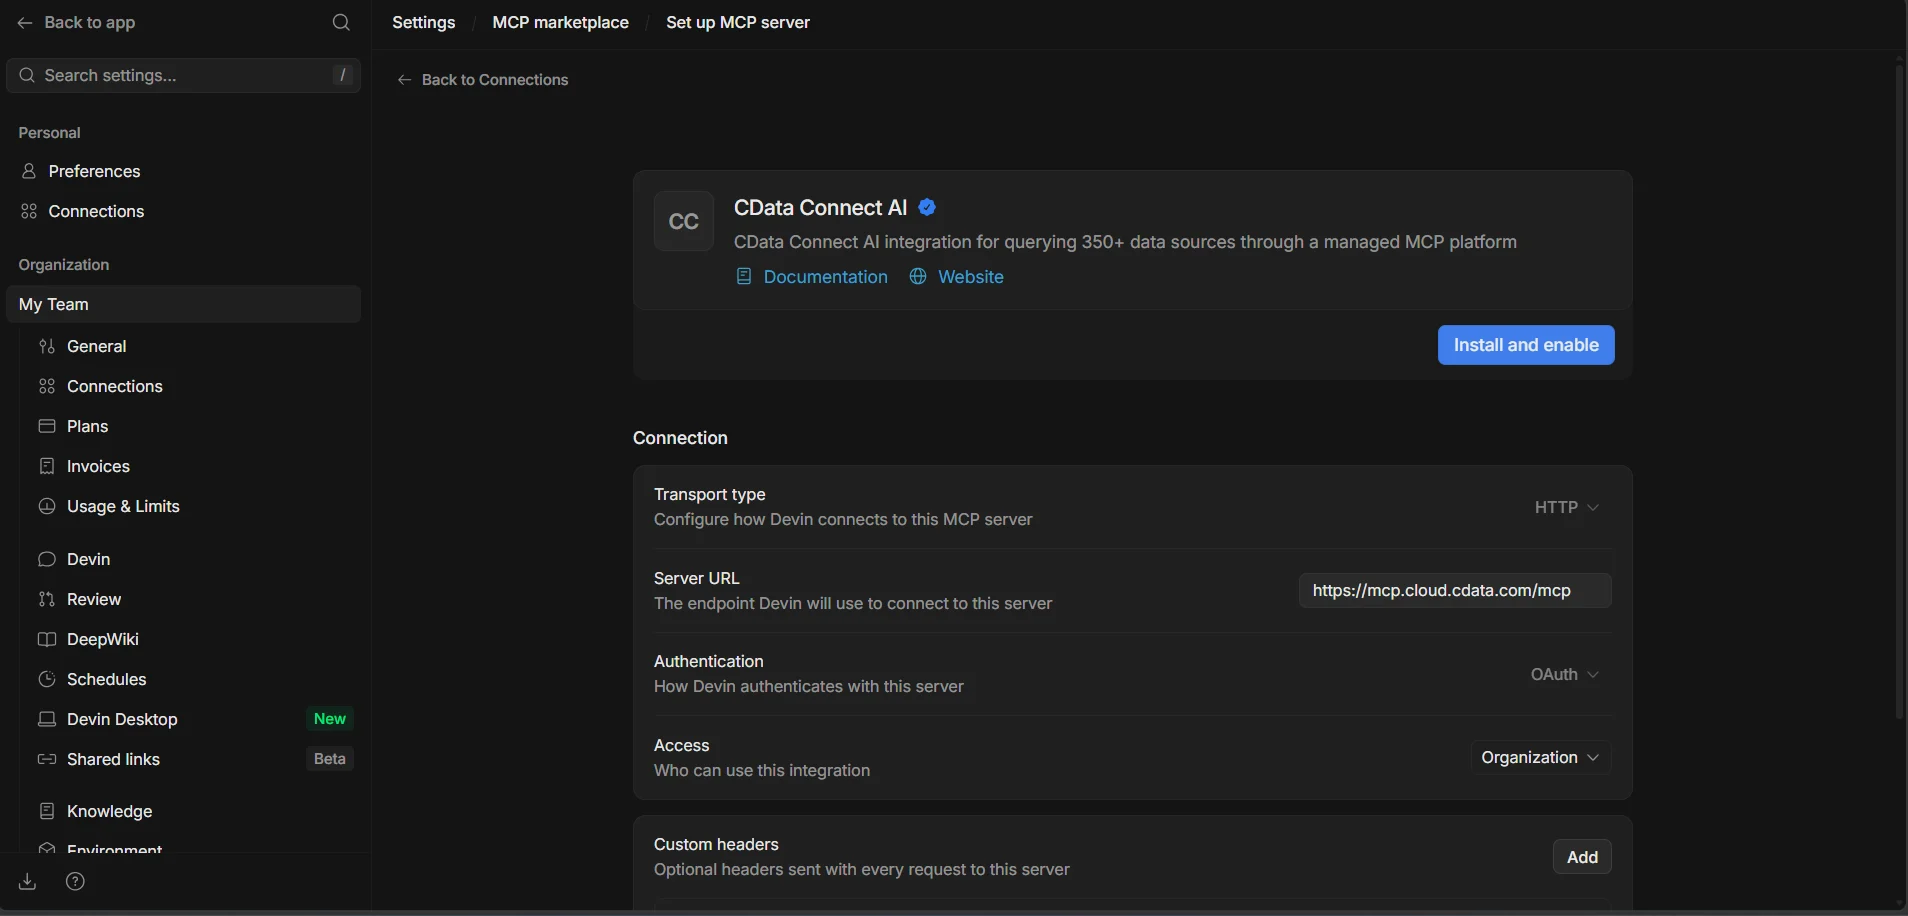Click the Review pull-request icon
The height and width of the screenshot is (916, 1908).
(x=46, y=599)
